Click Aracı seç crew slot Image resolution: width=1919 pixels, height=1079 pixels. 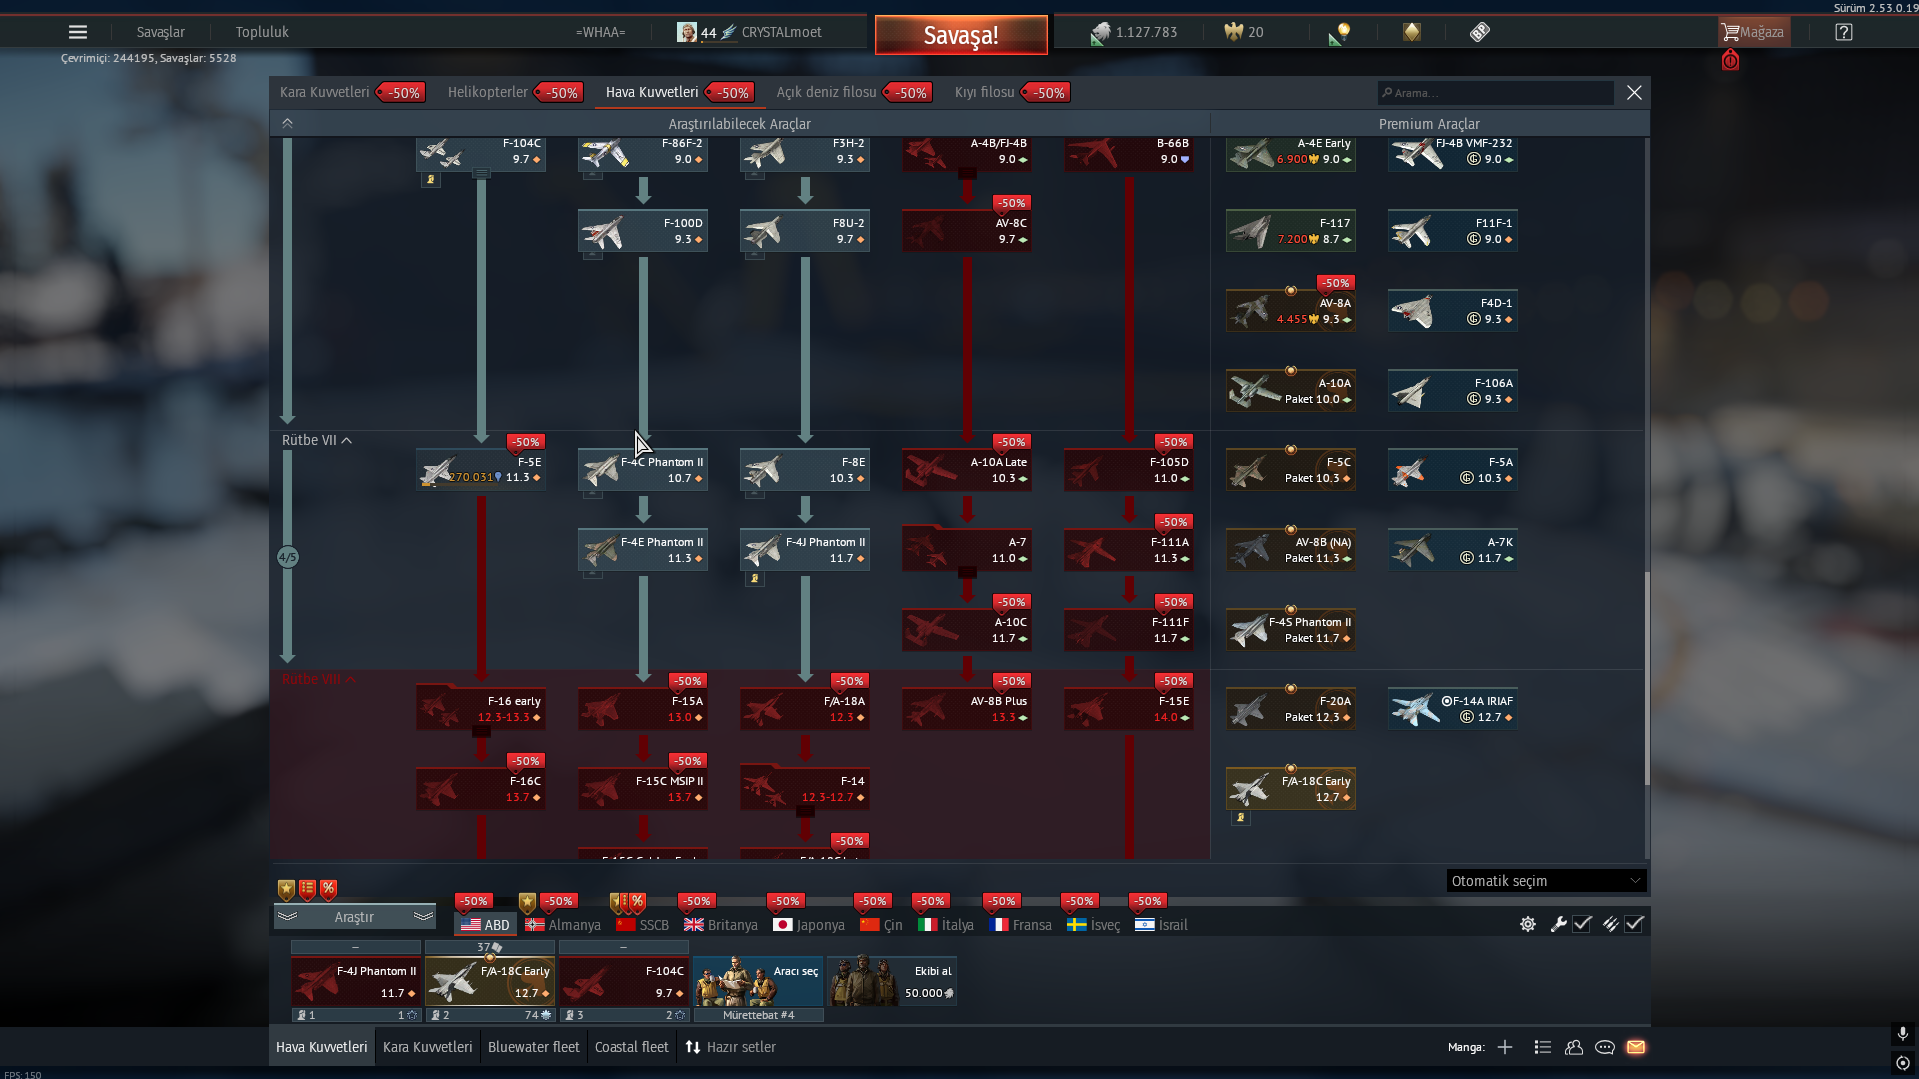[x=758, y=981]
